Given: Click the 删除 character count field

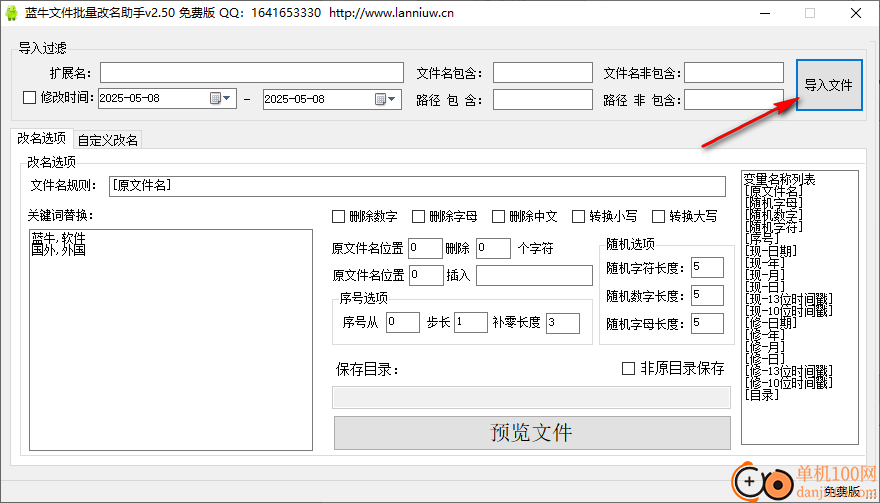Looking at the screenshot, I should point(493,248).
